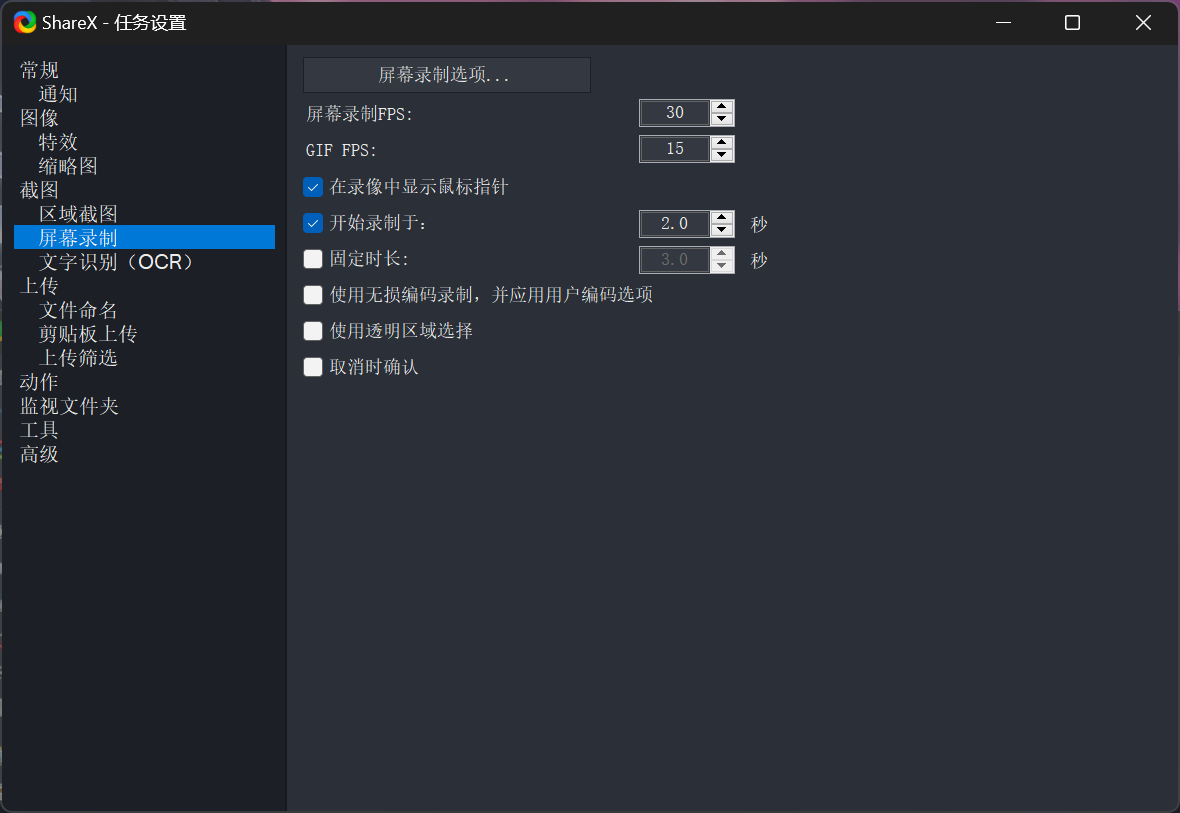Click the 屏幕录制FPS value field
The width and height of the screenshot is (1180, 813).
click(x=675, y=113)
